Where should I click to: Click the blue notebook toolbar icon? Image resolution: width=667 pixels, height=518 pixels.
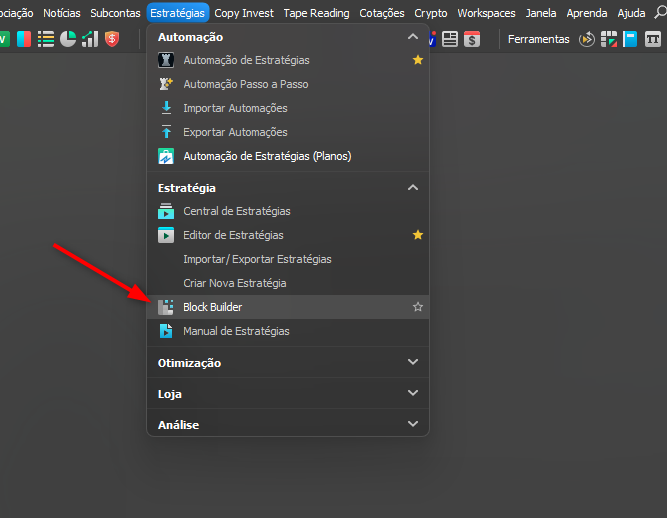coord(630,39)
